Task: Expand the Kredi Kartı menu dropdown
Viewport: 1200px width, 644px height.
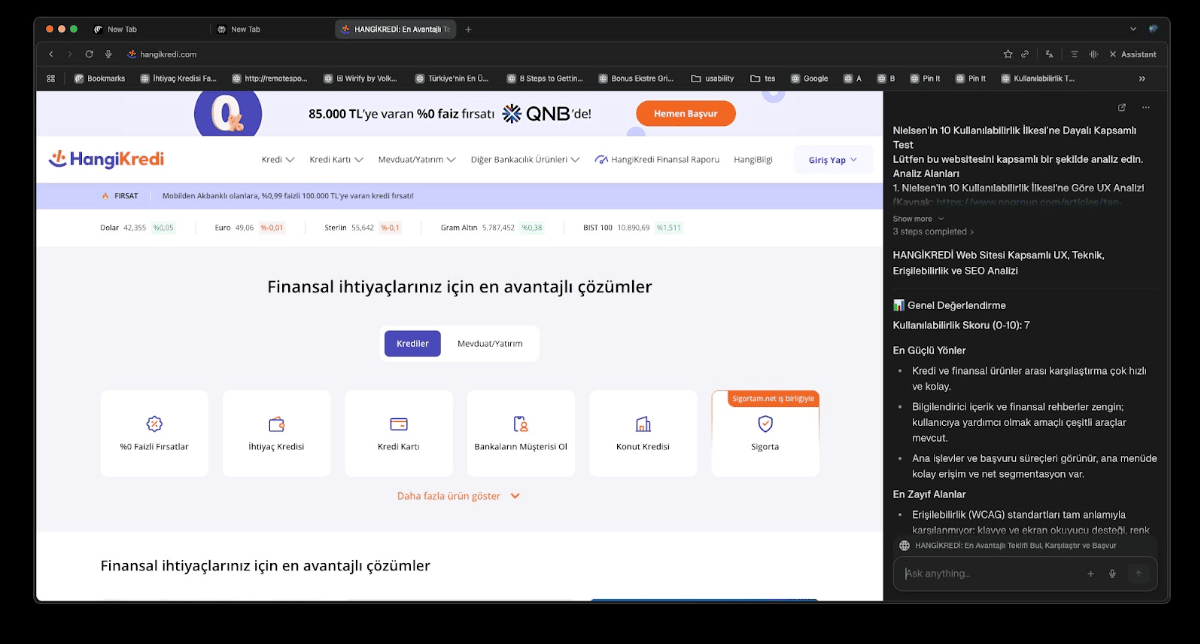Action: (x=336, y=159)
